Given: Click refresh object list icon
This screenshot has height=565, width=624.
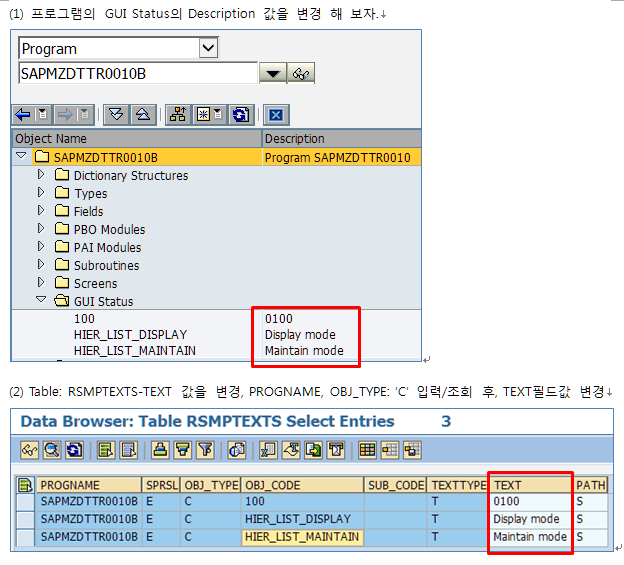Looking at the screenshot, I should pyautogui.click(x=239, y=114).
